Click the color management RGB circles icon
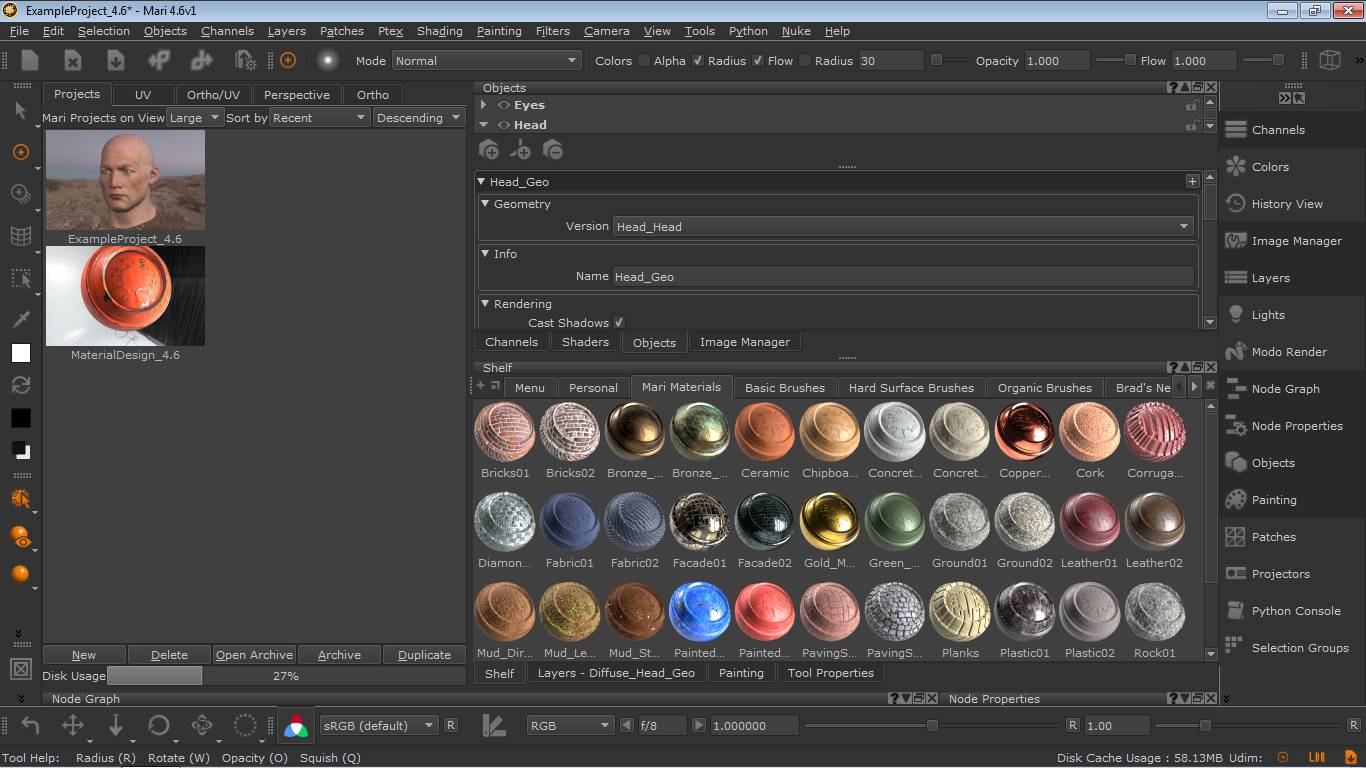 click(296, 726)
